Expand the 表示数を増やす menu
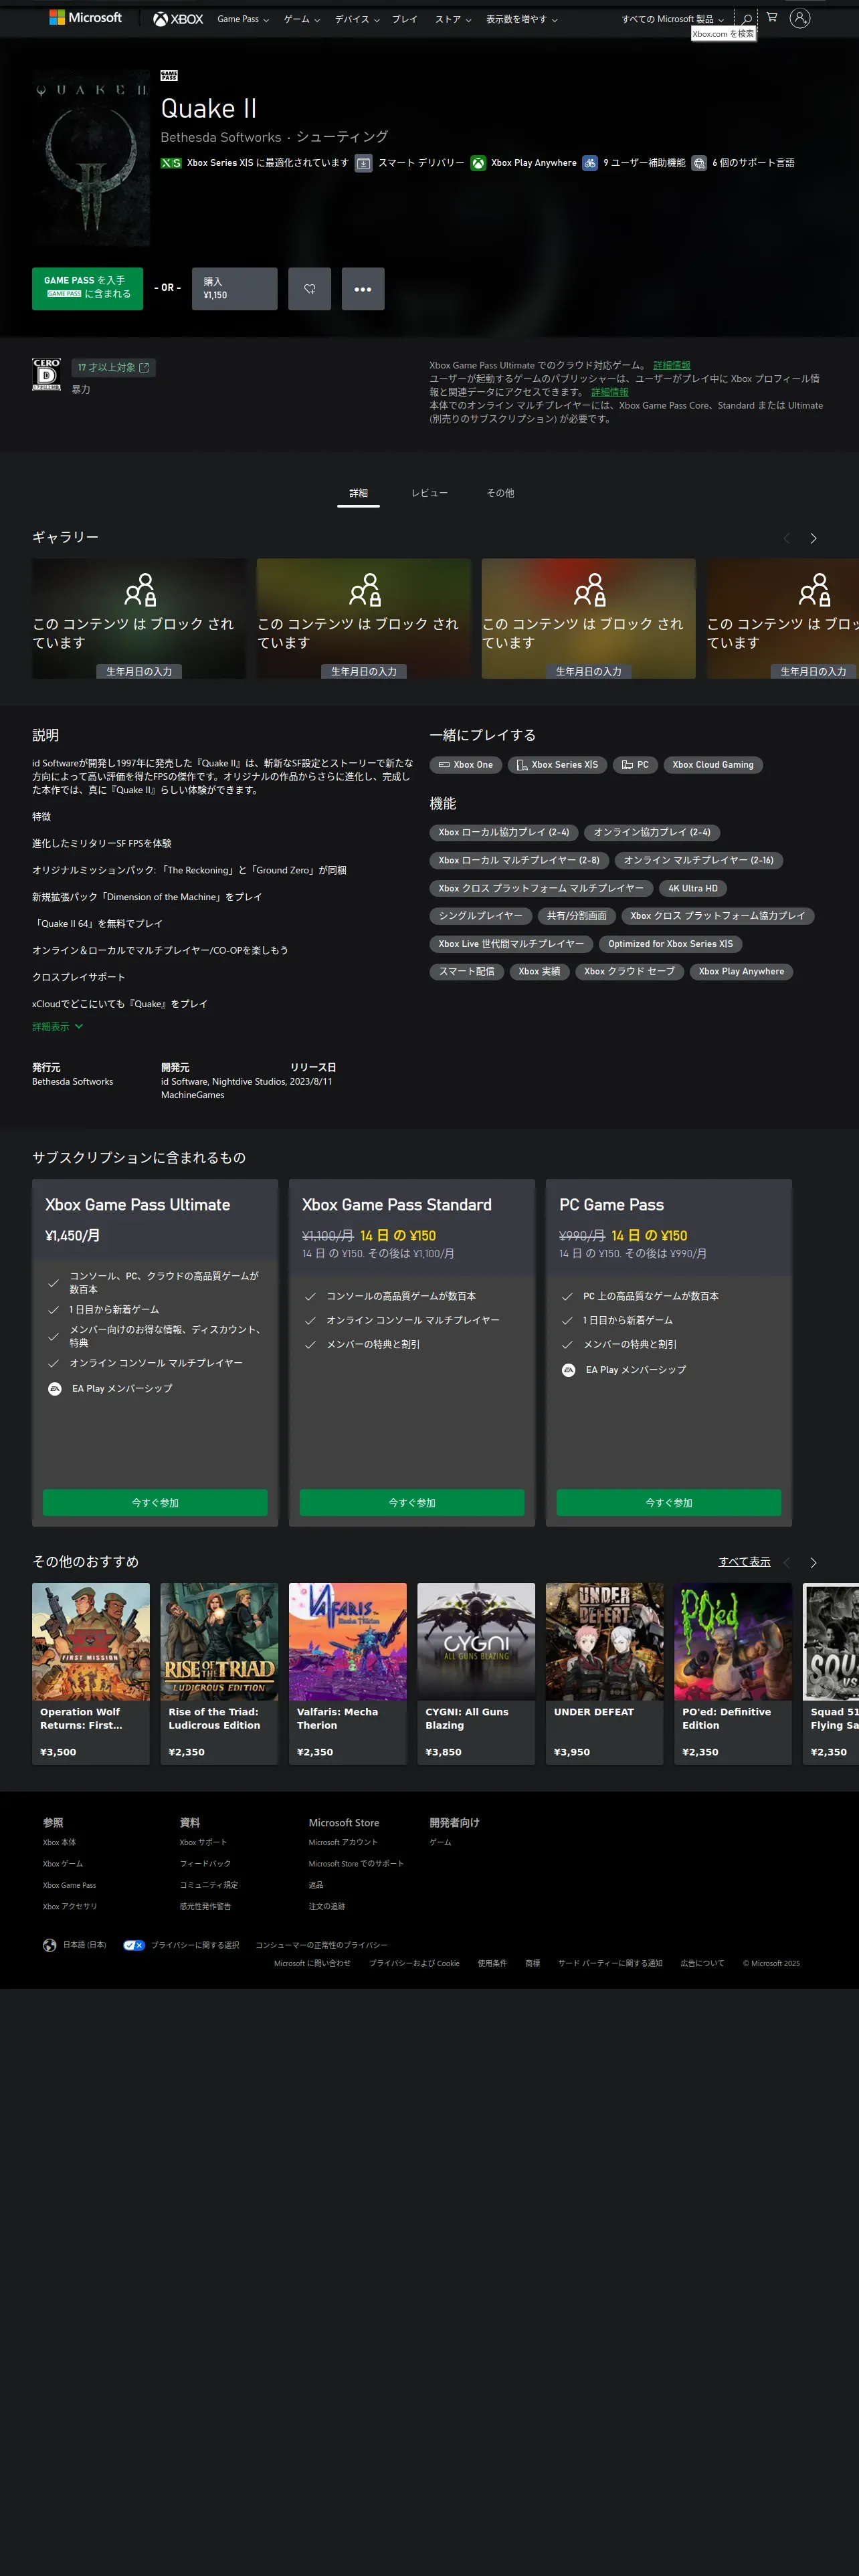The image size is (859, 2576). click(x=522, y=19)
